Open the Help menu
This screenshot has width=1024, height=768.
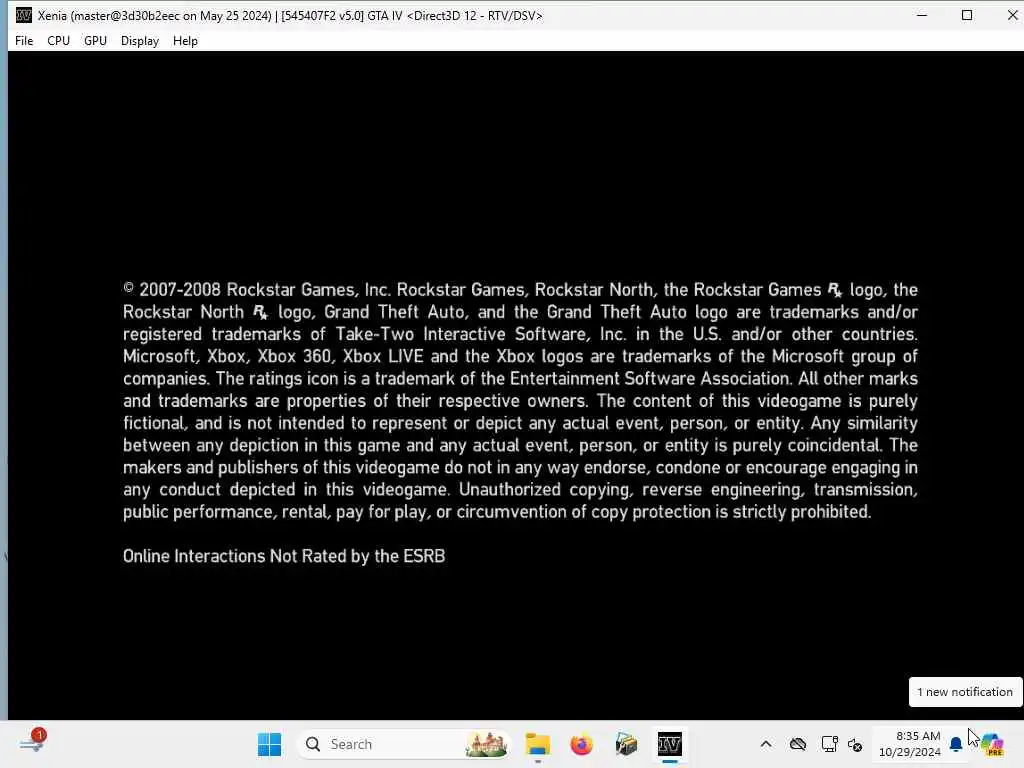click(185, 40)
